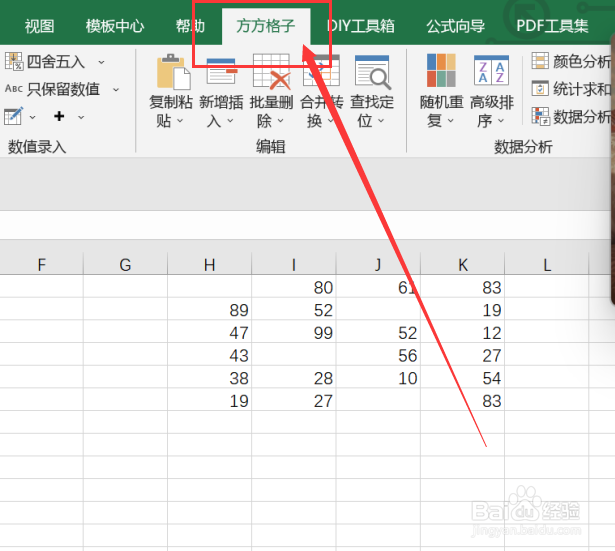Select column G header
Viewport: 615px width, 551px height.
pyautogui.click(x=125, y=265)
